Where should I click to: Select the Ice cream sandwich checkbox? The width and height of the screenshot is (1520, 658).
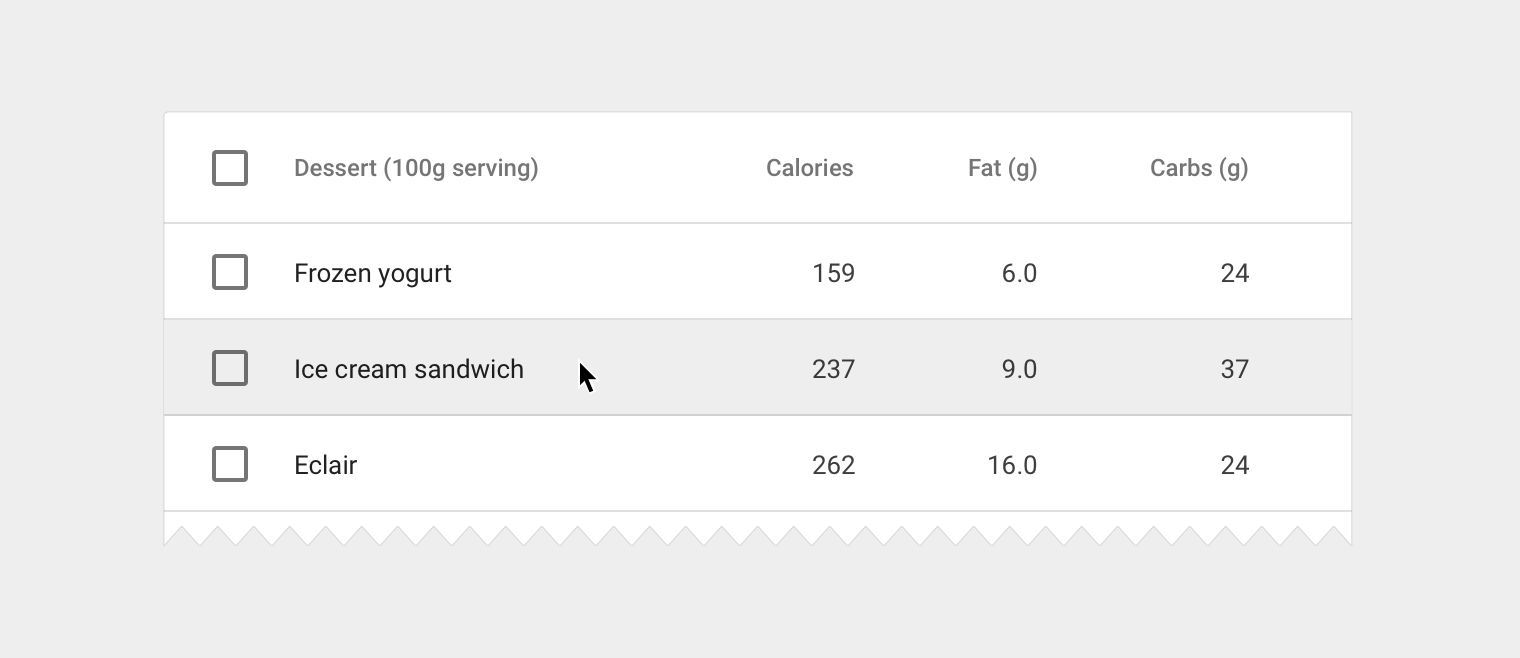click(x=230, y=368)
